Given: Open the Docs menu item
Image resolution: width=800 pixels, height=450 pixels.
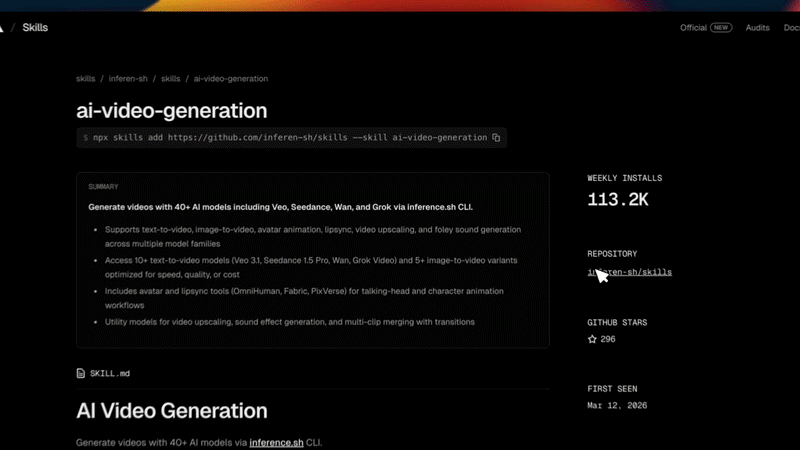Looking at the screenshot, I should 792,28.
